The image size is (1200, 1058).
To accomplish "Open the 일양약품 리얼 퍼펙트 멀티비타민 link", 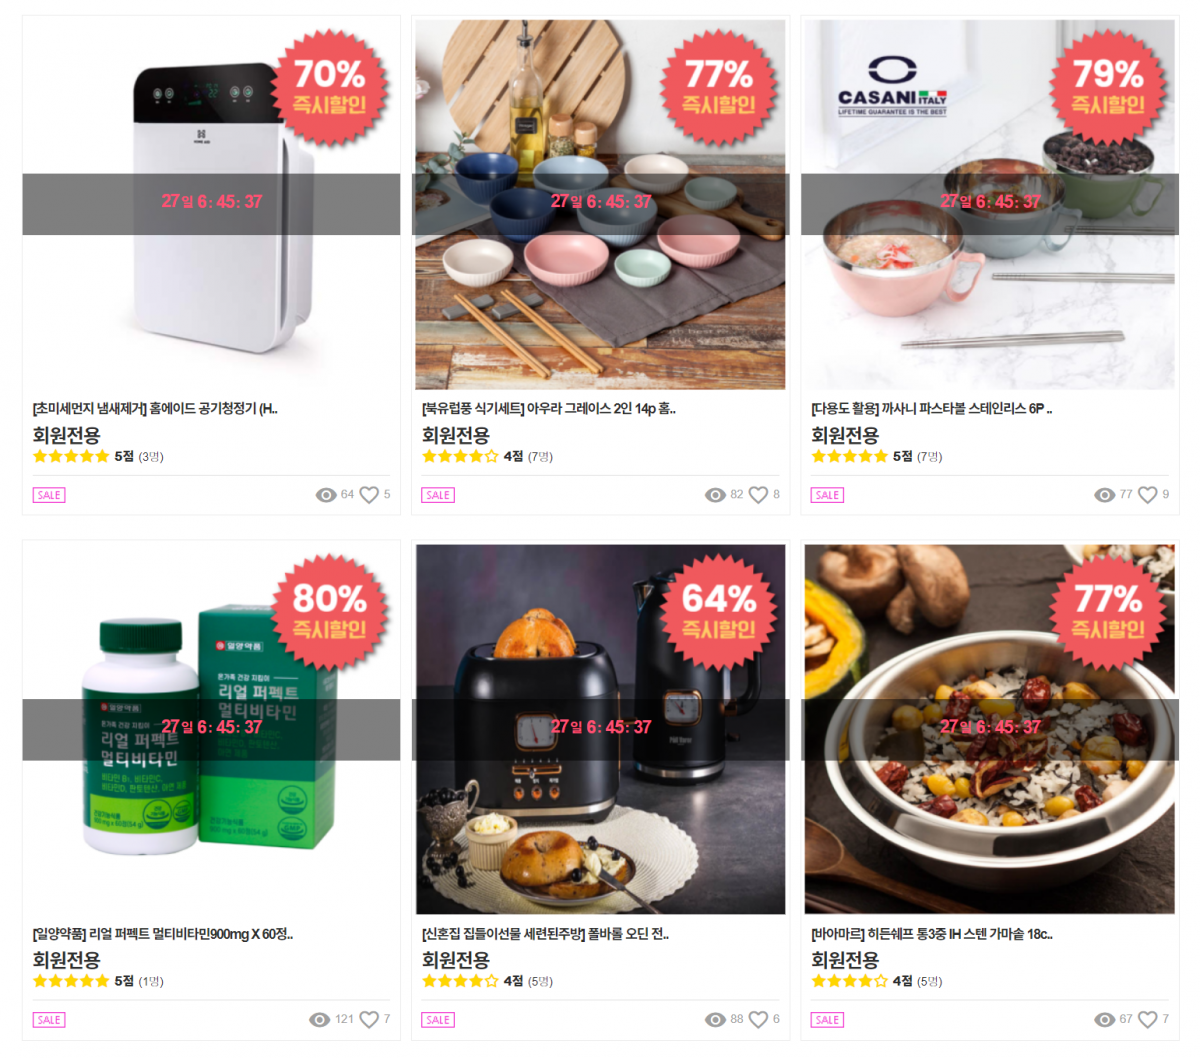I will tap(163, 934).
